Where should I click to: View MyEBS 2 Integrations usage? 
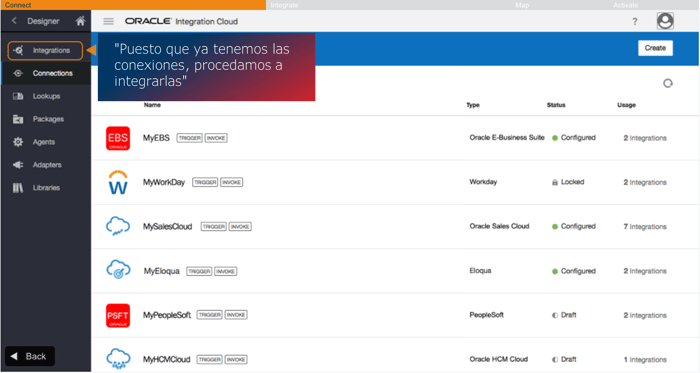pos(645,138)
